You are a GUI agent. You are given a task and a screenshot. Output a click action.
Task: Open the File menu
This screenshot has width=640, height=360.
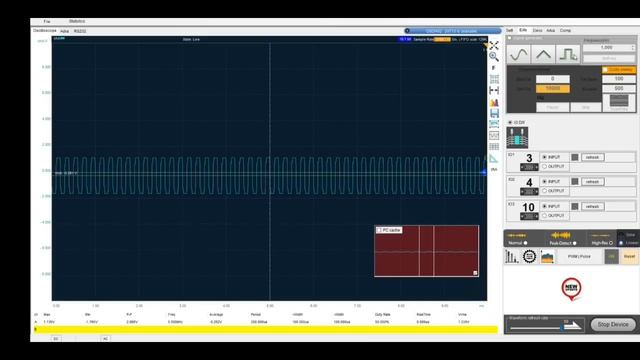coord(47,21)
